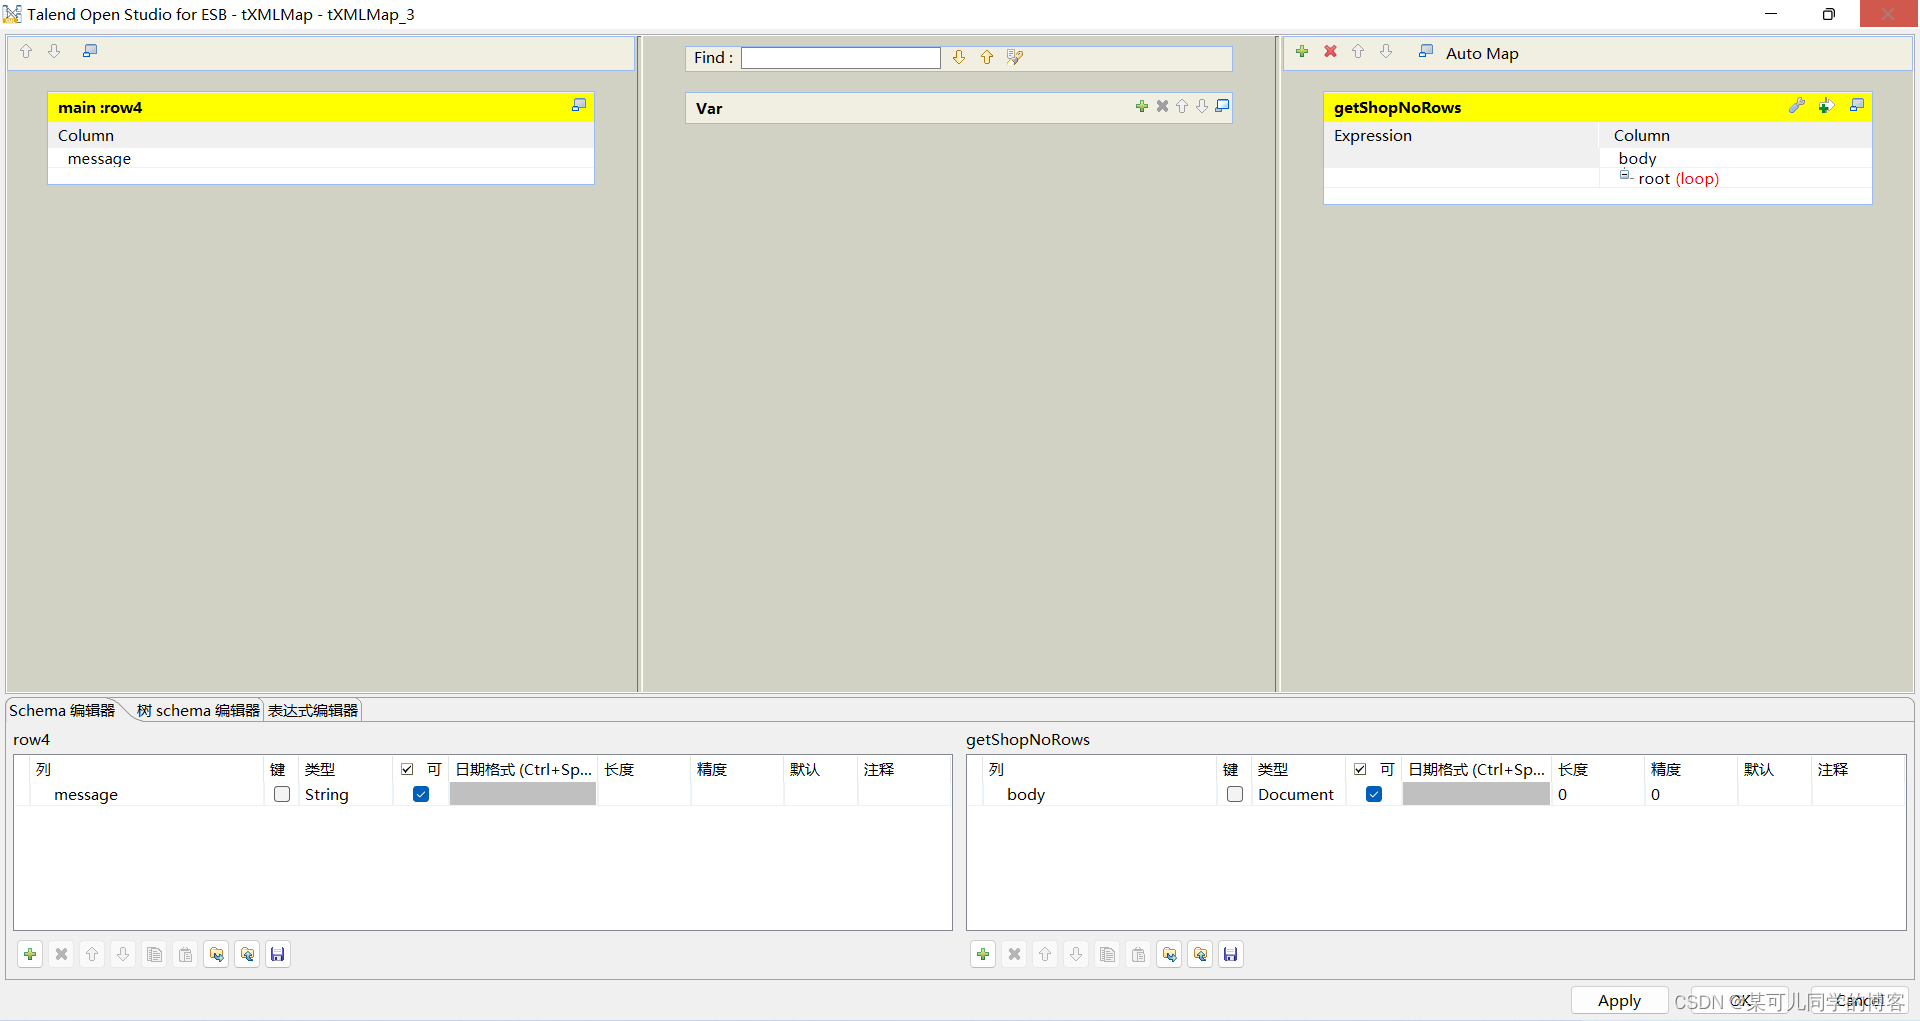Screen dimensions: 1920x1021
Task: Toggle nullable checkbox for message column
Action: pos(421,794)
